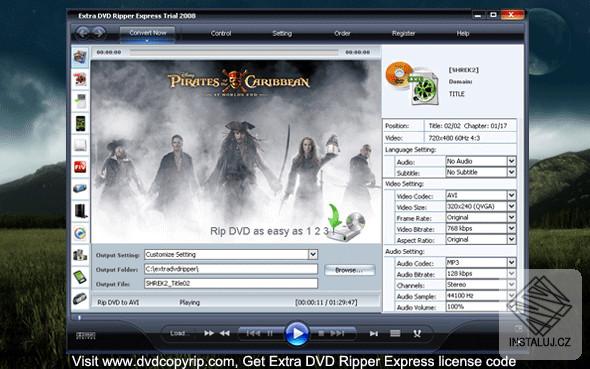
Task: Click the forward arrow navigation icon
Action: coord(99,33)
